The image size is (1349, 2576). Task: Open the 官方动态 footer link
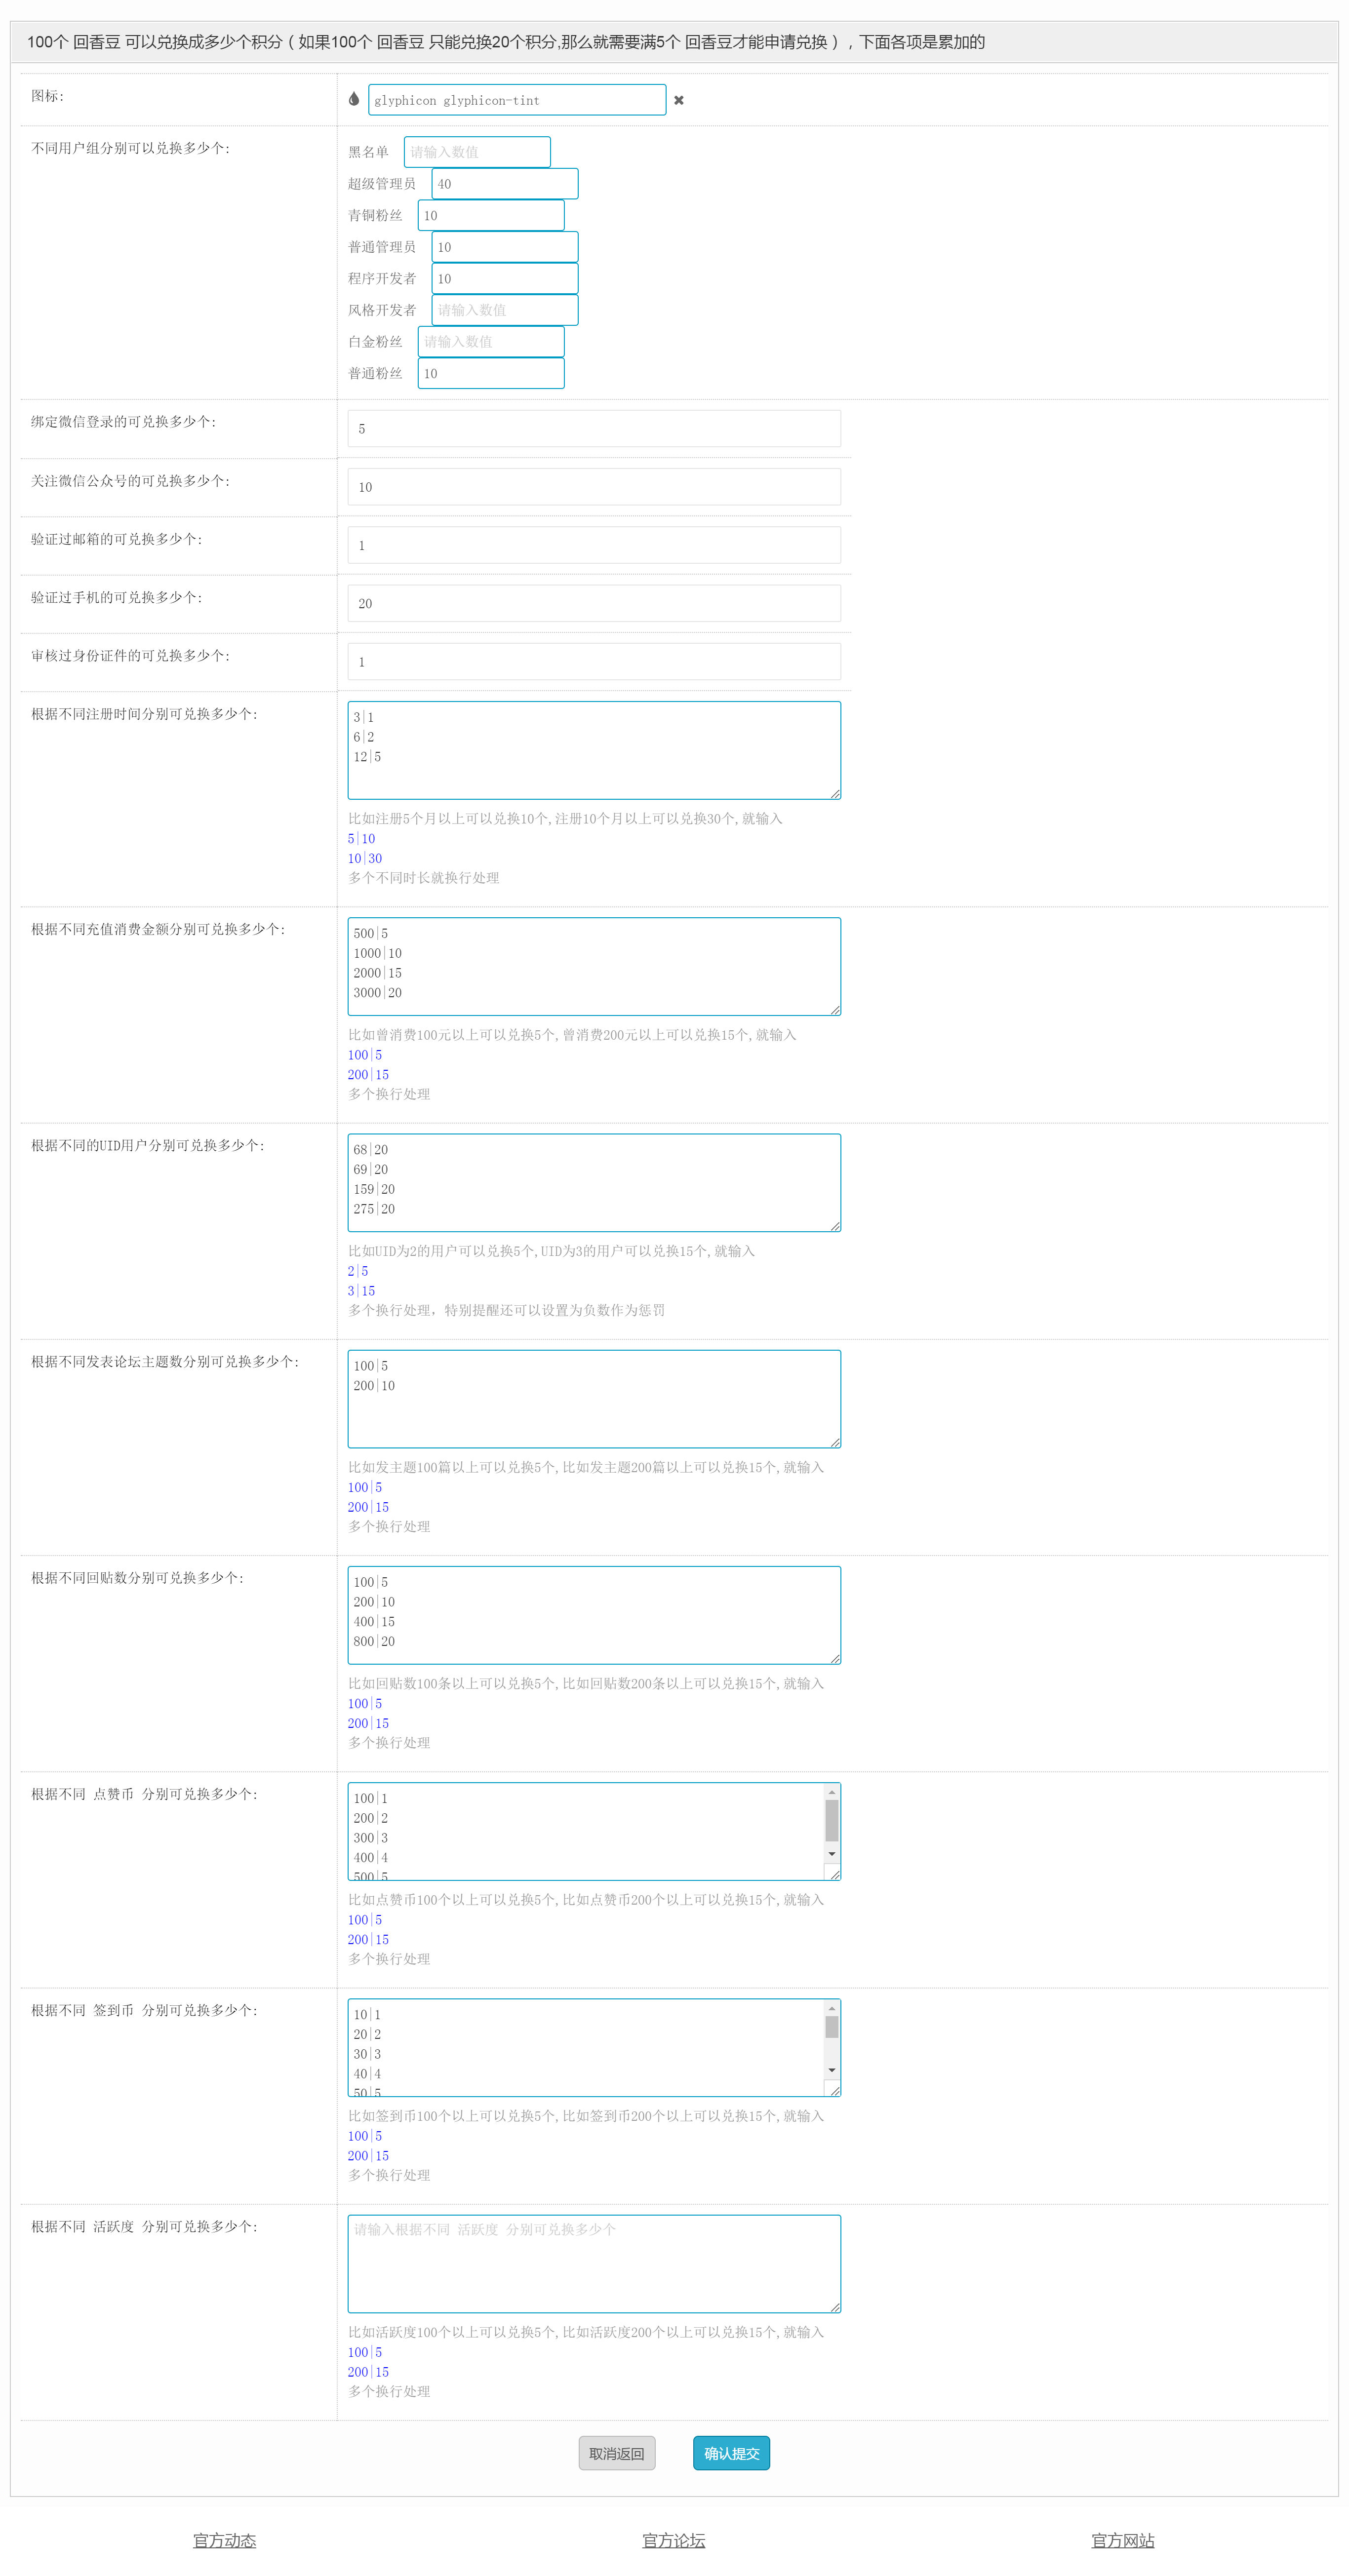[224, 2540]
